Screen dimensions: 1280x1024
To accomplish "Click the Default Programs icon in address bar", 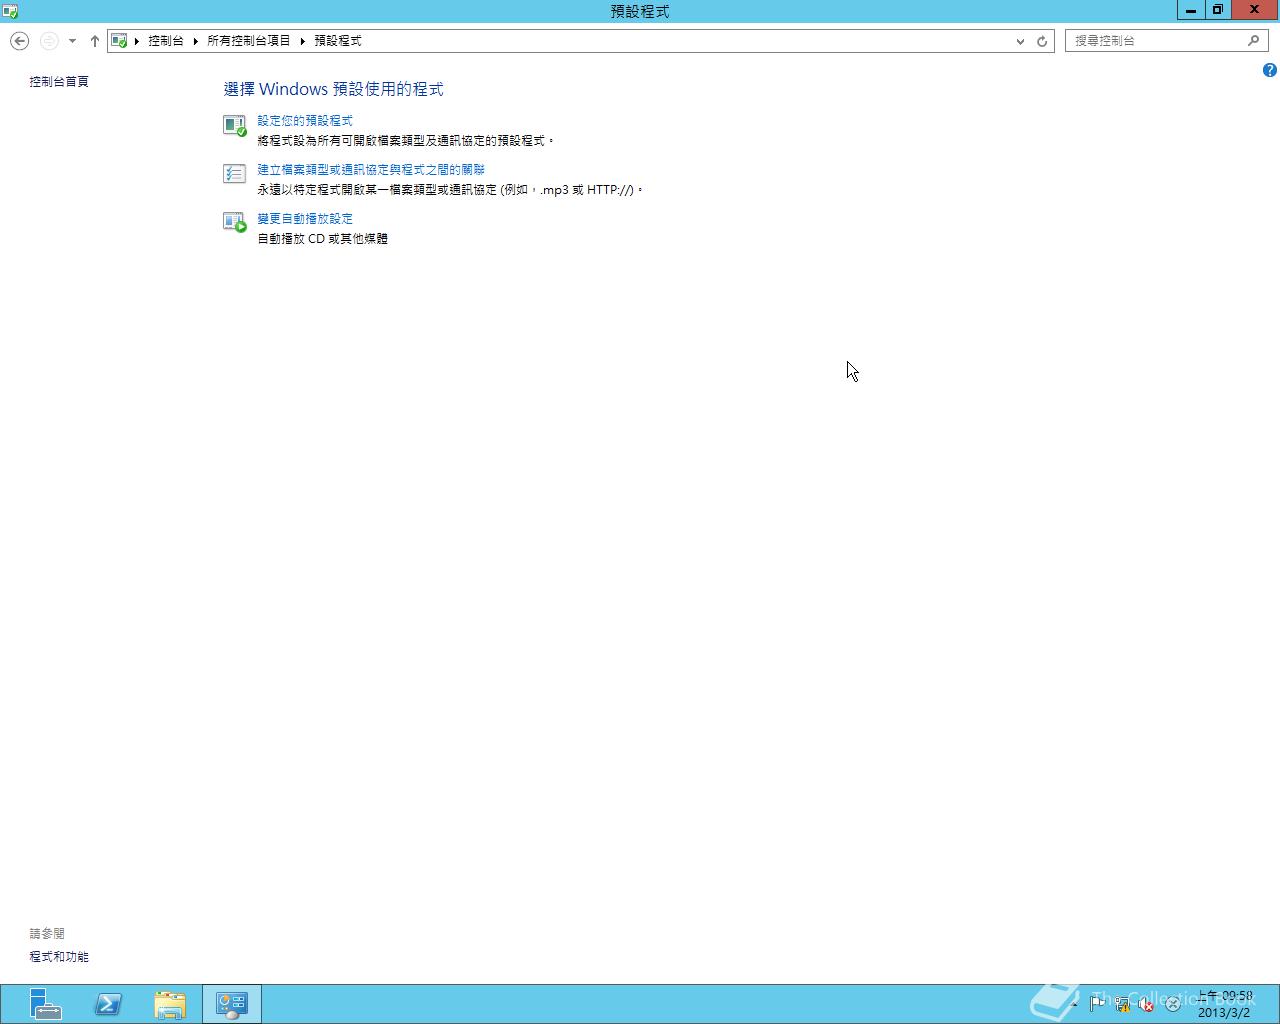I will click(x=119, y=41).
